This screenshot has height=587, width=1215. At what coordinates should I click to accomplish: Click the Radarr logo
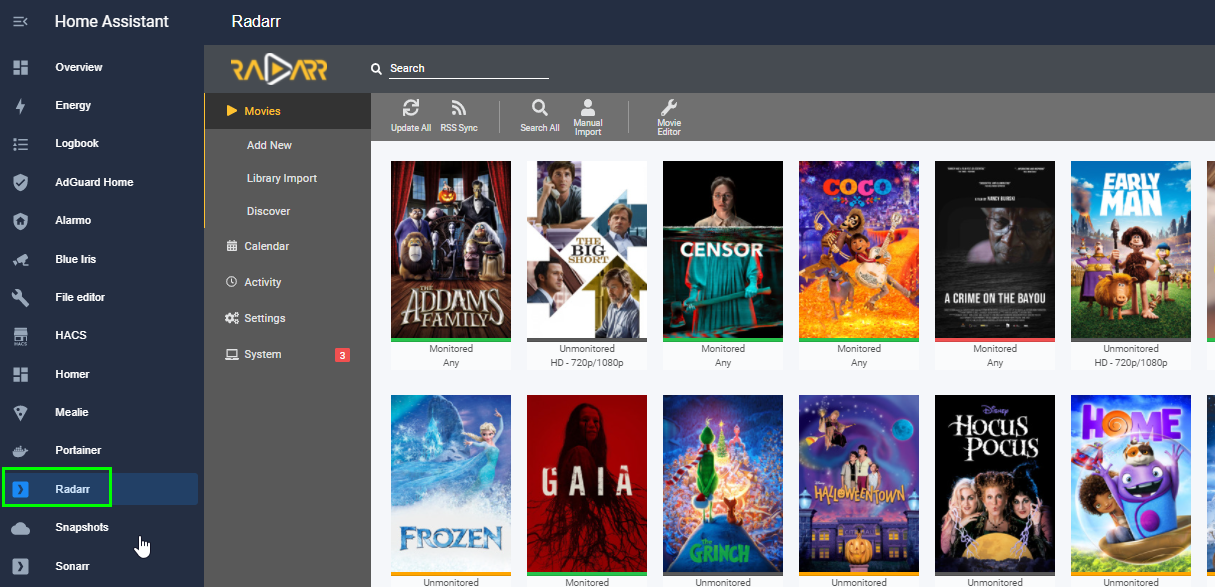click(279, 69)
